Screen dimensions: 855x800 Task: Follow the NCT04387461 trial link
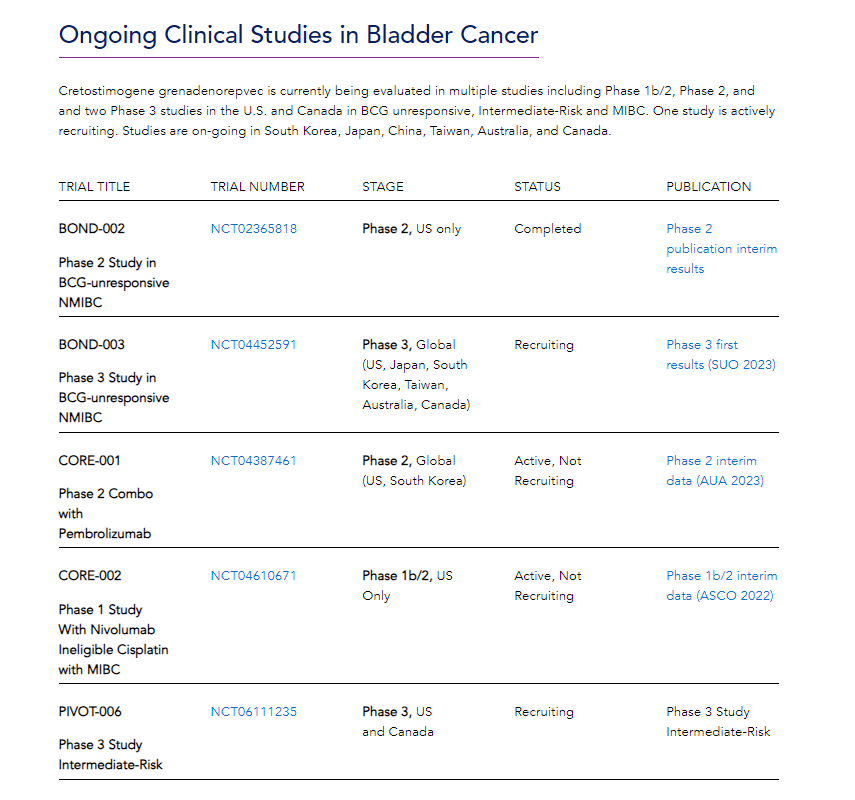(253, 461)
